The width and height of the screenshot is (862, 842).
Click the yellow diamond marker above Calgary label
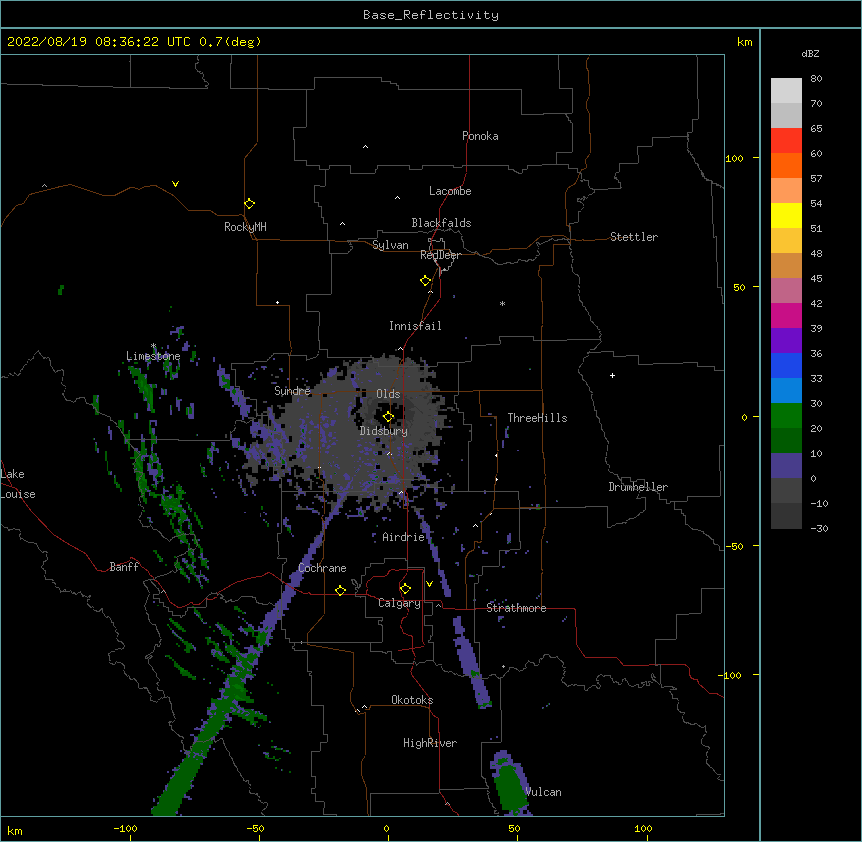tap(405, 589)
